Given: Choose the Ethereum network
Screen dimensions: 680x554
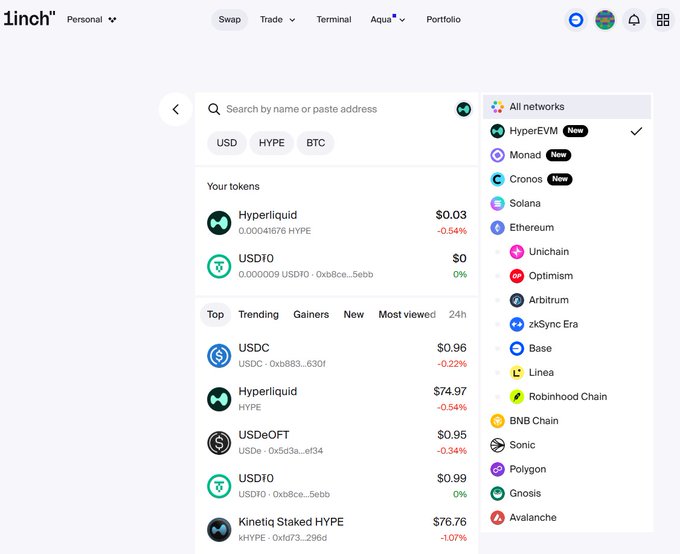Looking at the screenshot, I should pos(567,227).
